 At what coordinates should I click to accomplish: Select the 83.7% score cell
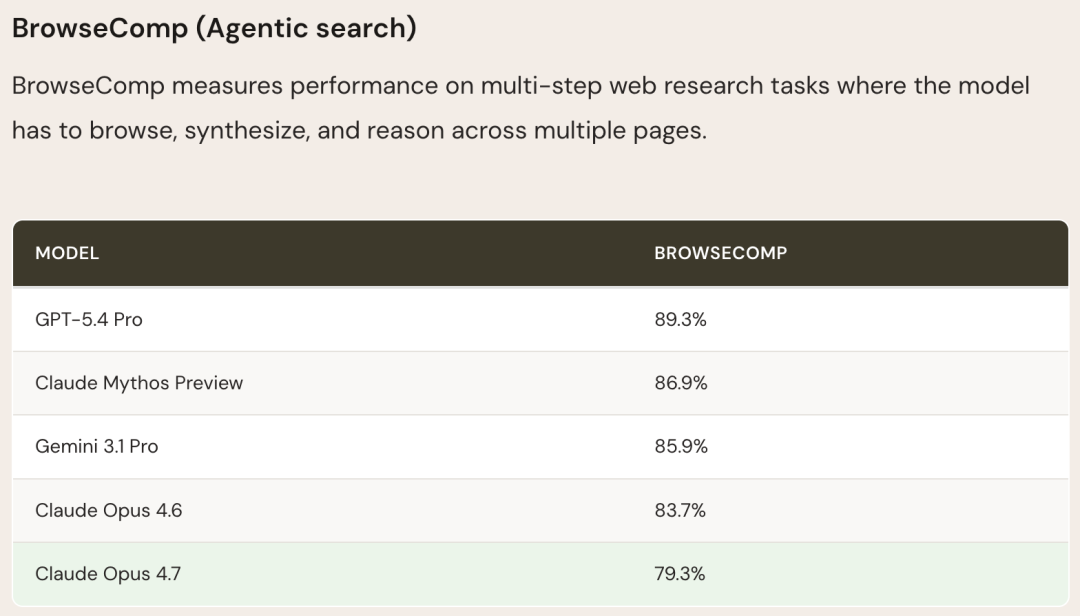[680, 510]
